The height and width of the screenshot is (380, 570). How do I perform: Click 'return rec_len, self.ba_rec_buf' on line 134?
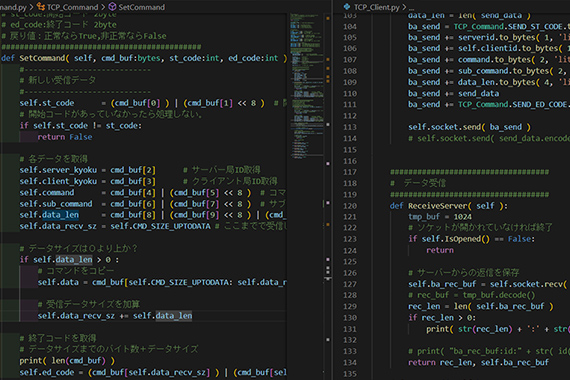pyautogui.click(x=478, y=363)
